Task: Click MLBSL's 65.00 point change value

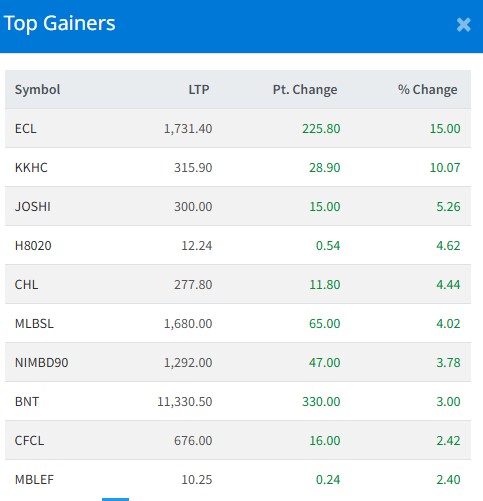Action: click(325, 323)
